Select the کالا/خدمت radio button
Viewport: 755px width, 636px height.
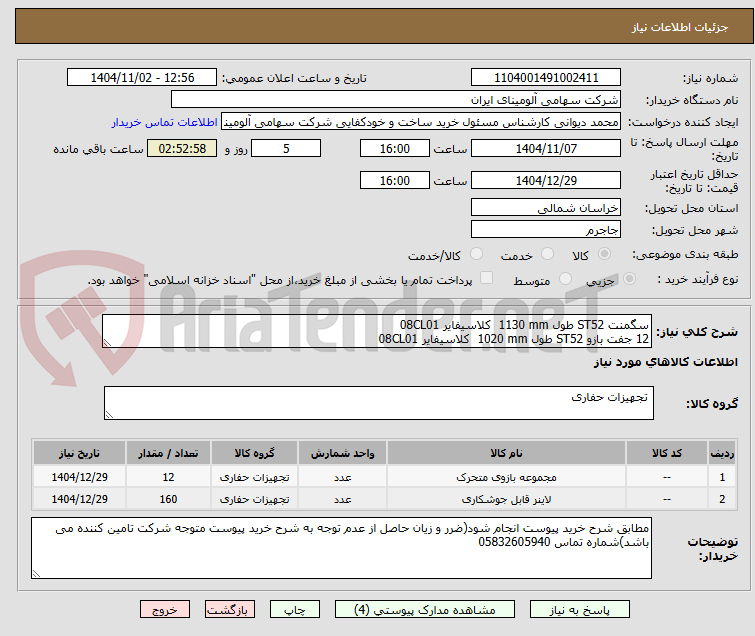click(x=476, y=254)
